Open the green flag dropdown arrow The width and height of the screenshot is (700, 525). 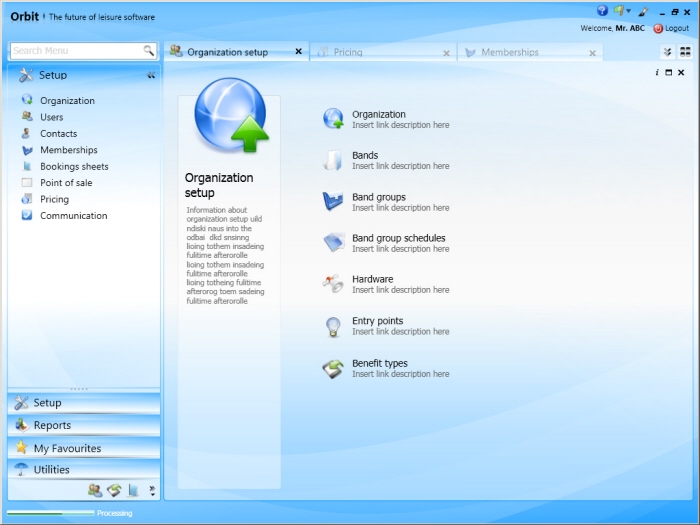629,11
